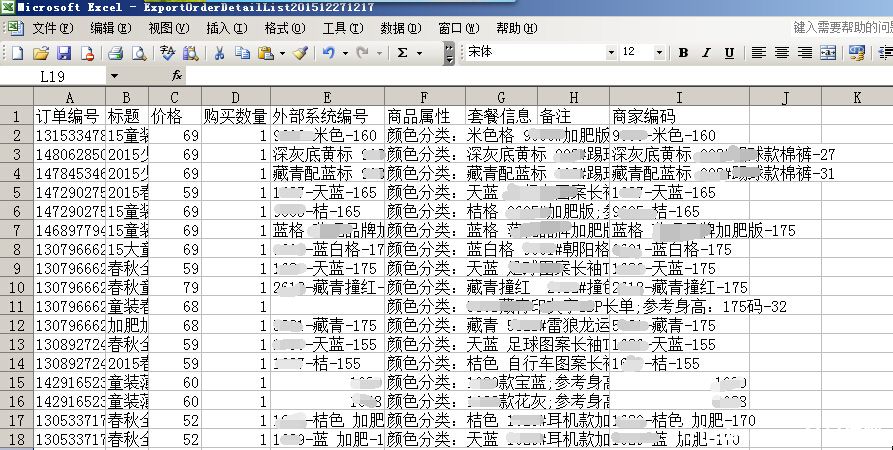
Task: Select cell 外部系统编号 header
Action: 327,116
